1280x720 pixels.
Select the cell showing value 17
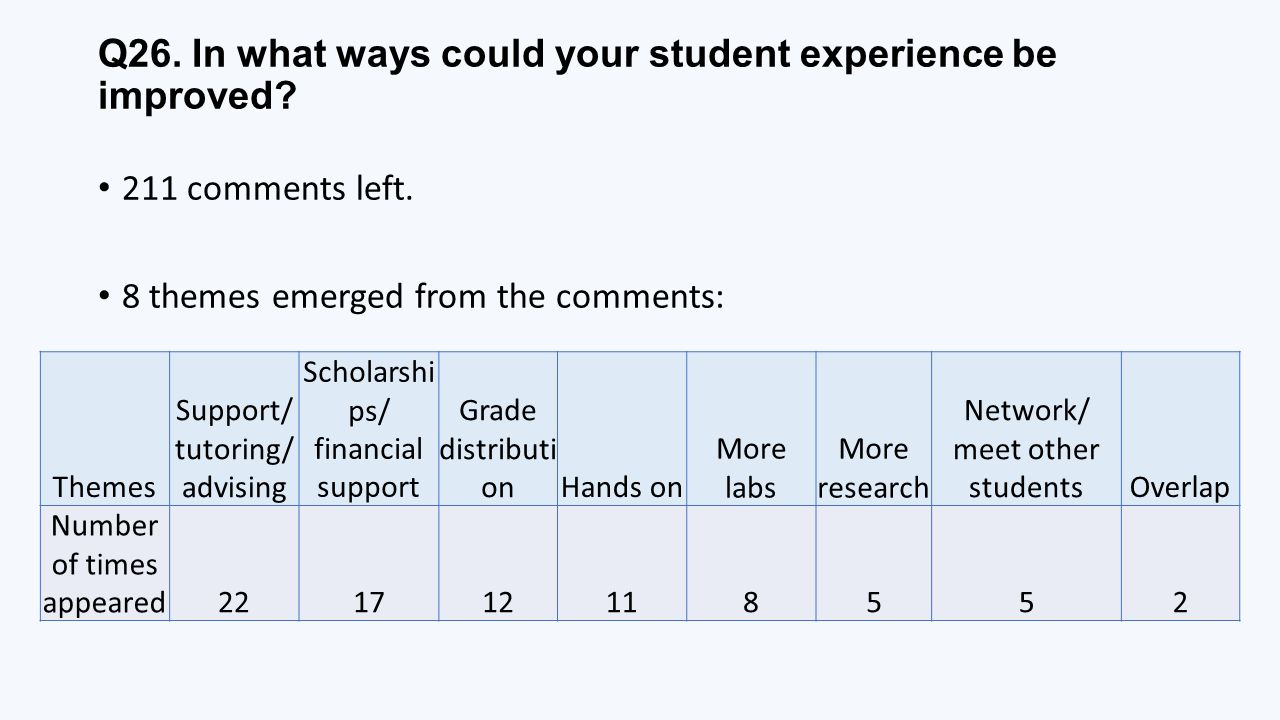369,563
